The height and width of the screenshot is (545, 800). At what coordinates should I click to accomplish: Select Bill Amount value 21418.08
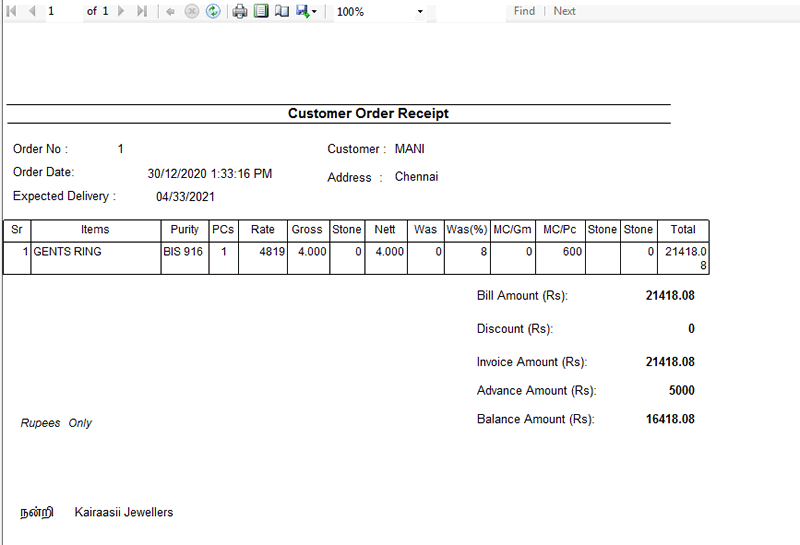tap(670, 295)
